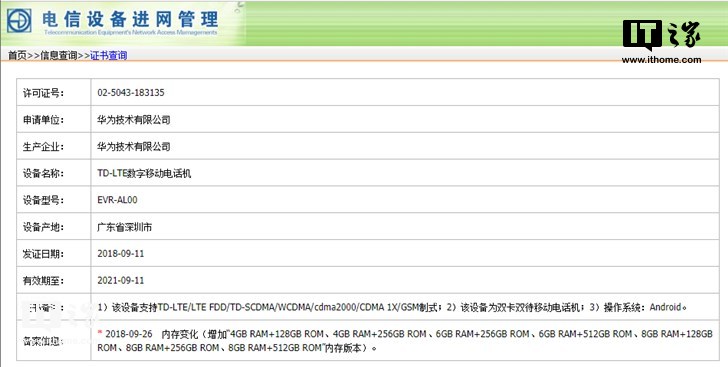Open the 信息查询 breadcrumb link
The width and height of the screenshot is (728, 367).
pos(58,56)
